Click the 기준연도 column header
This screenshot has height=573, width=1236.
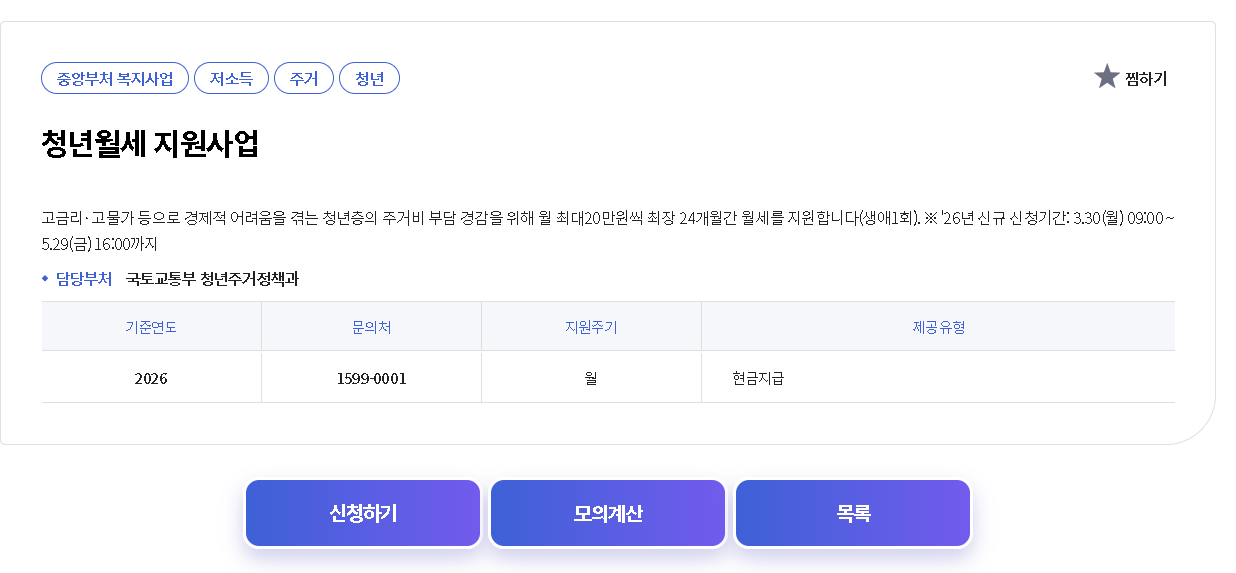(151, 327)
